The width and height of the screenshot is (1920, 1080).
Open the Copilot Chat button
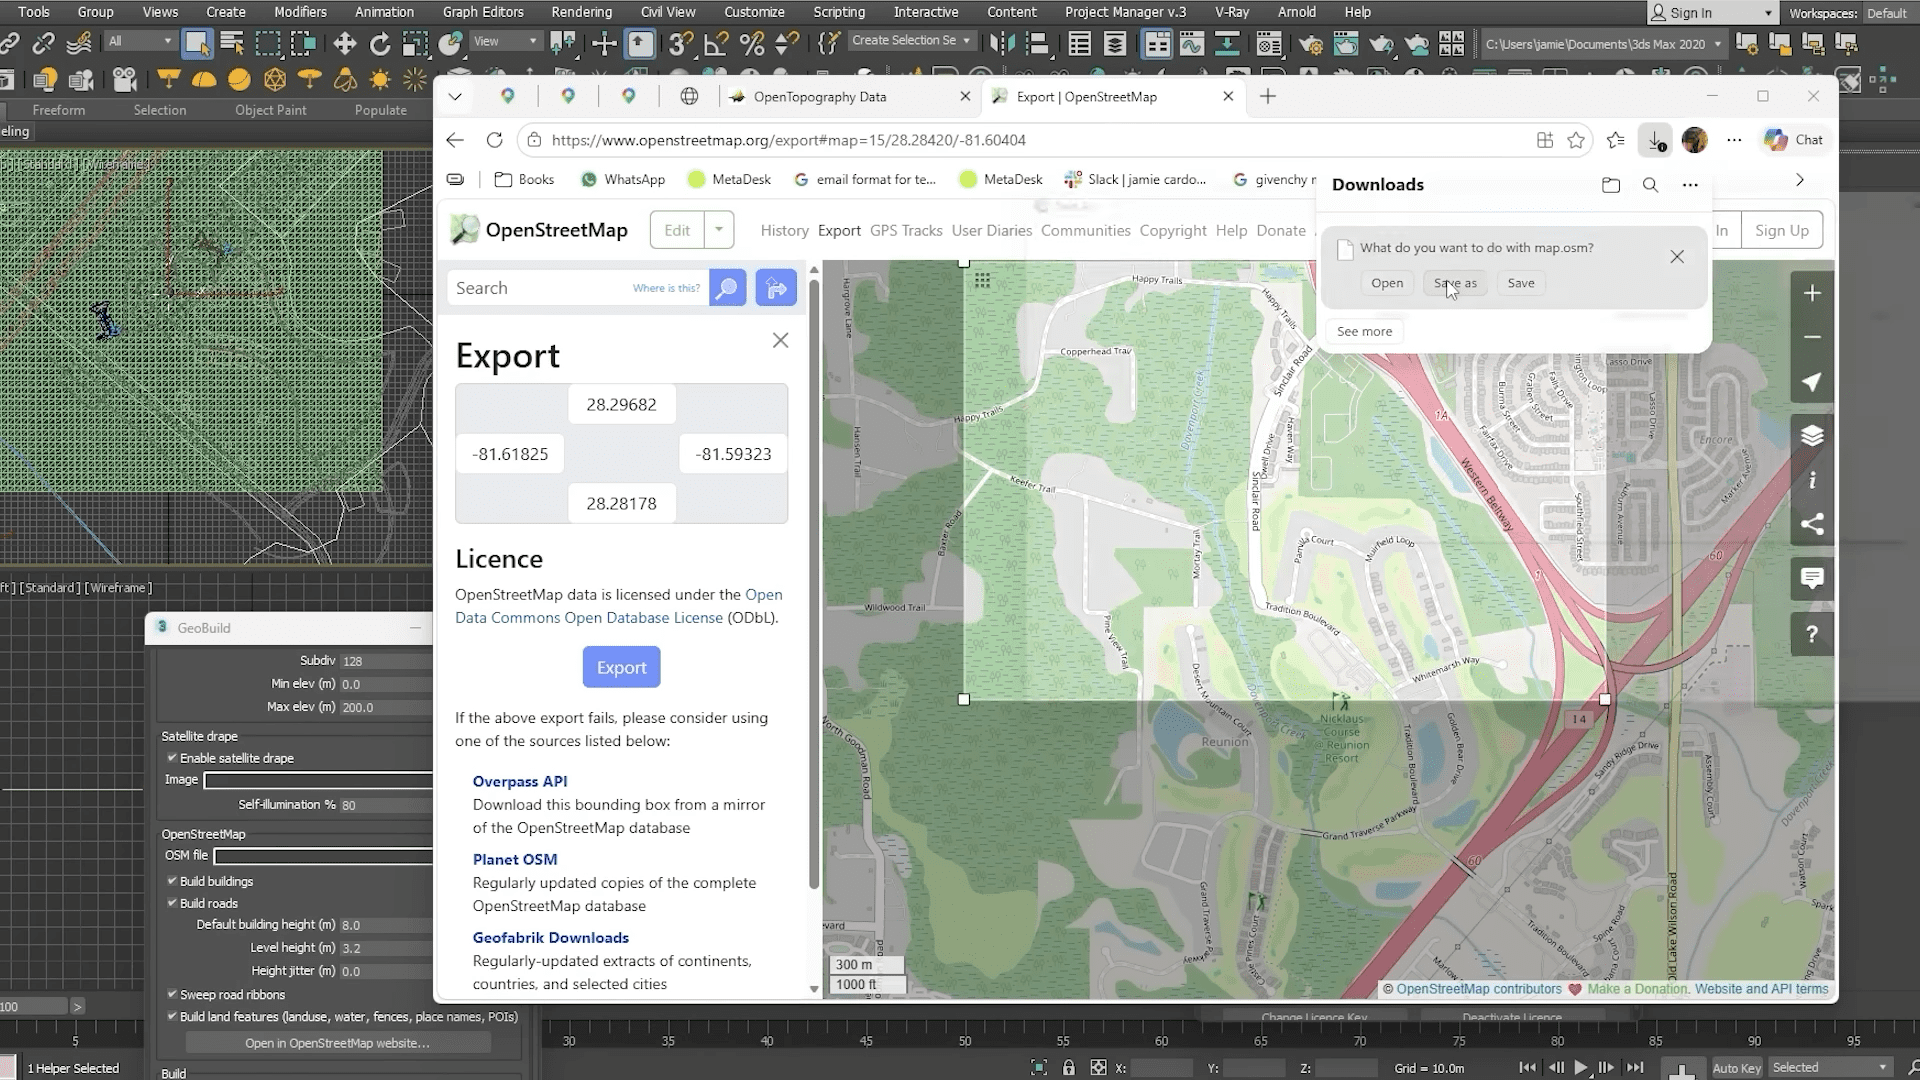point(1793,140)
